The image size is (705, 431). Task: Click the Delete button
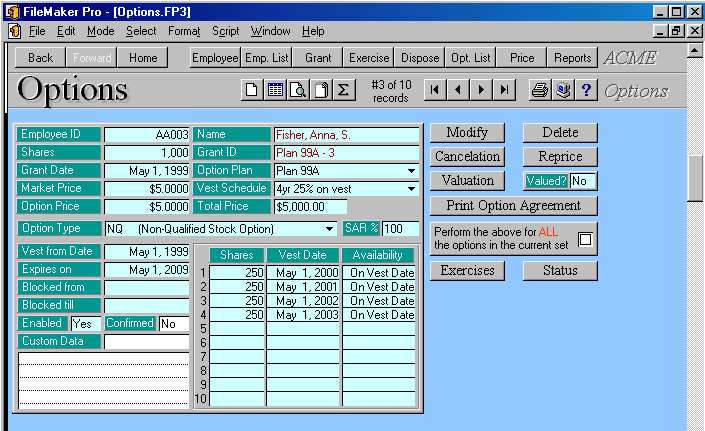(560, 133)
